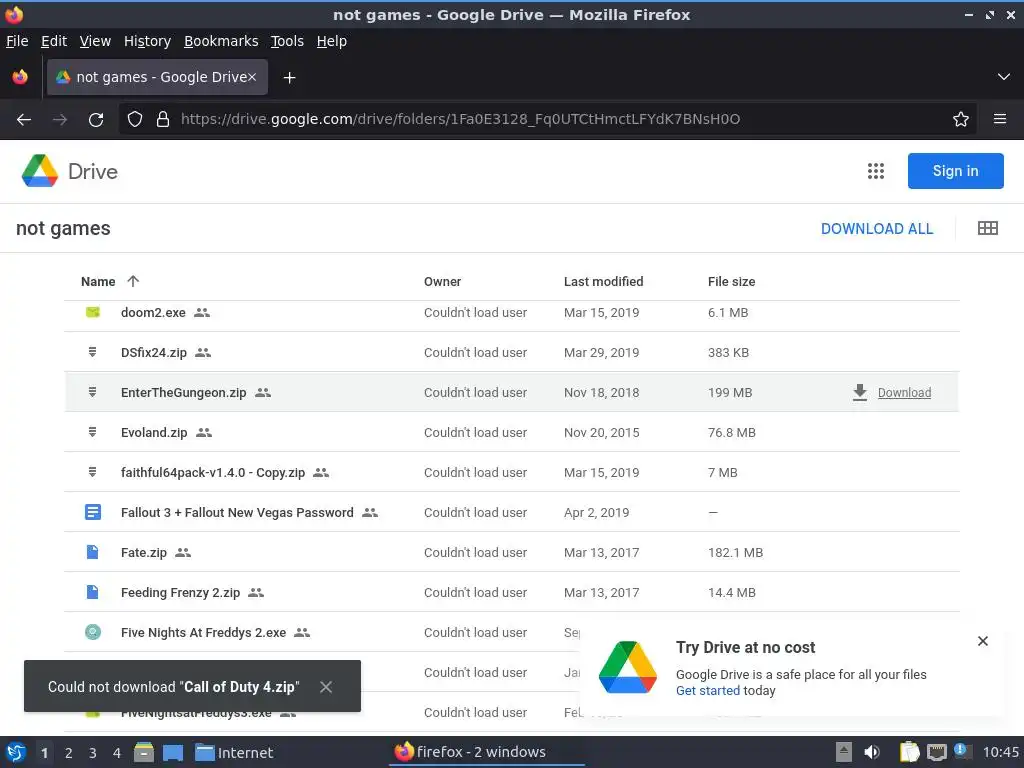Click the name sort arrow

coord(133,281)
